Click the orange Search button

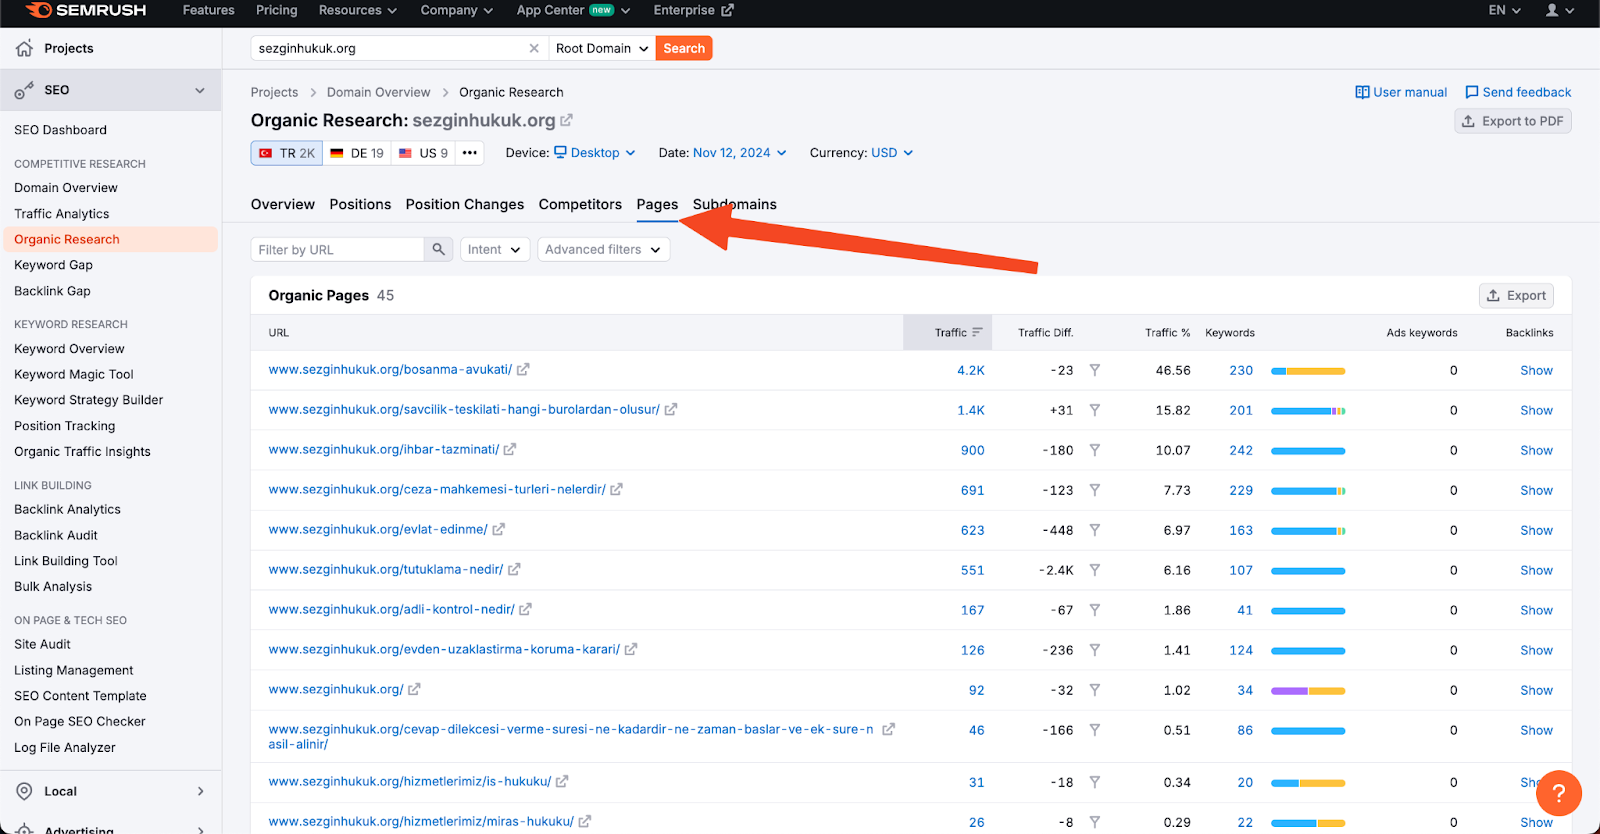[x=684, y=48]
